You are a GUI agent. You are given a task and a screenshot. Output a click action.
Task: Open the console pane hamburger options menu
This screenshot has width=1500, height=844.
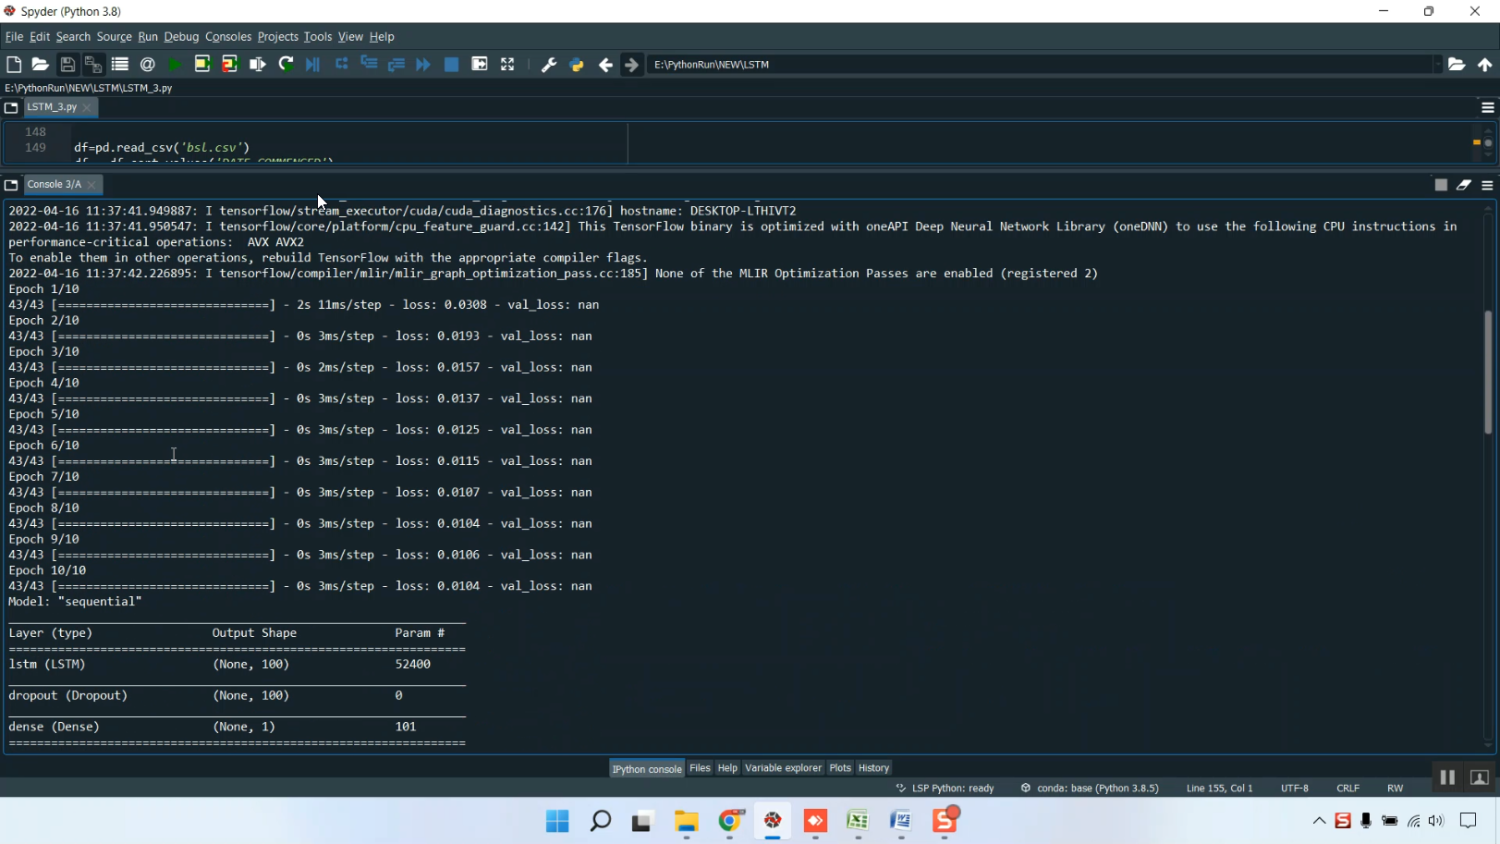tap(1487, 185)
